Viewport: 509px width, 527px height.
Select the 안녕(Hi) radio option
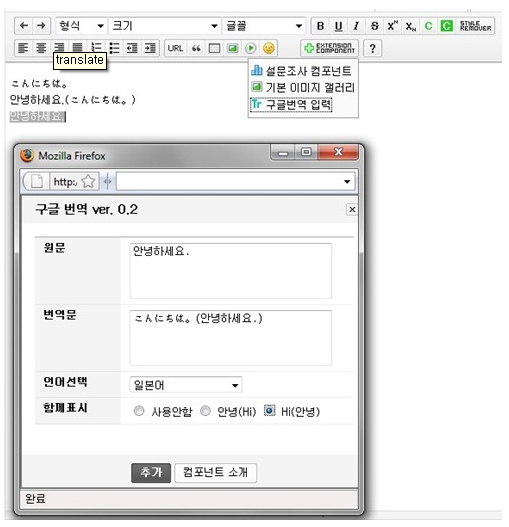205,411
